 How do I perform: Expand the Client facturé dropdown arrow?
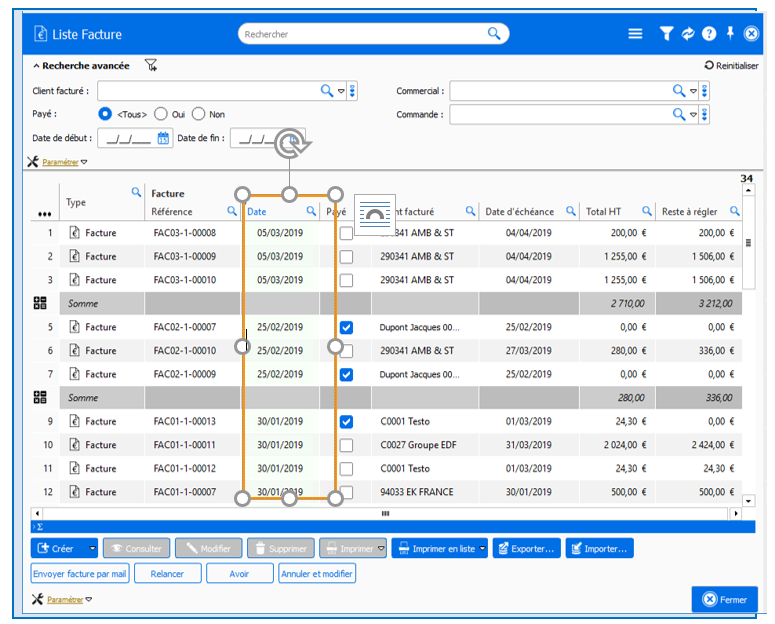coord(341,91)
